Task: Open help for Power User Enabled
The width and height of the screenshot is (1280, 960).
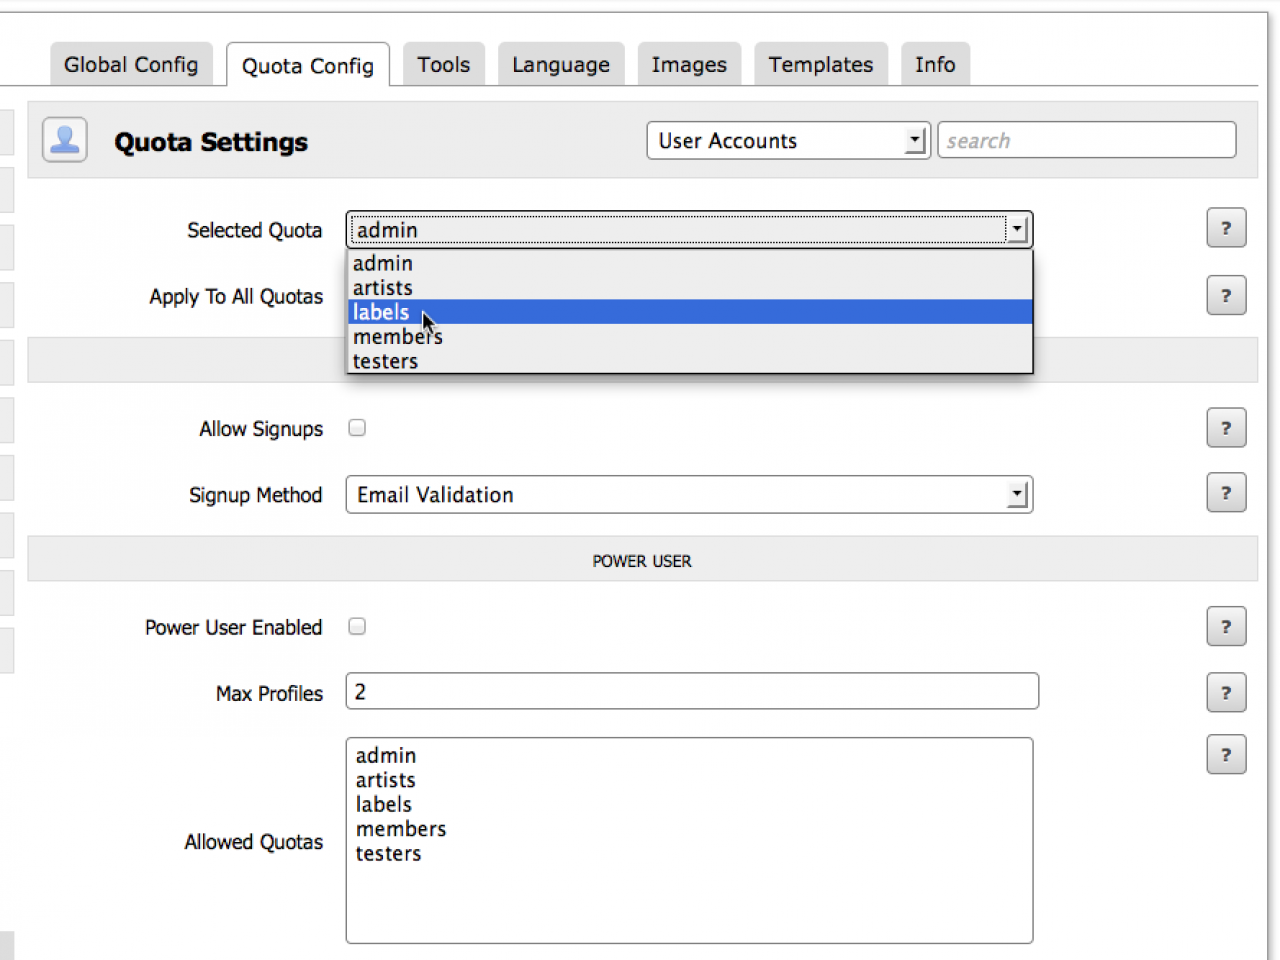Action: click(x=1225, y=627)
